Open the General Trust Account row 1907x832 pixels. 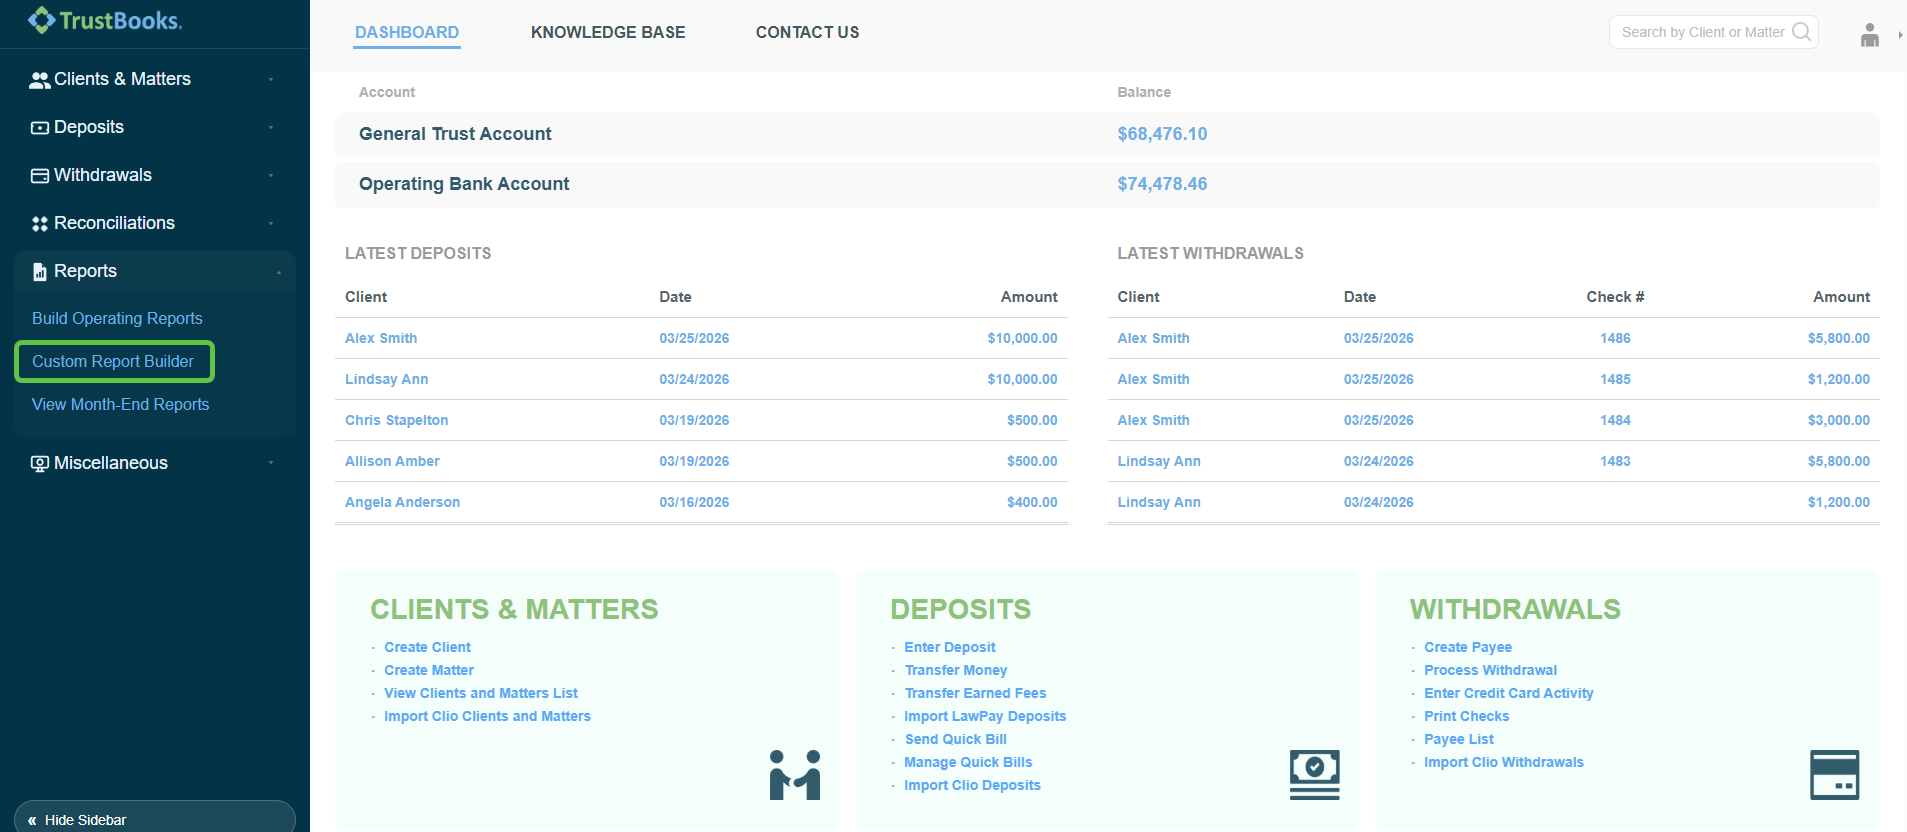[x=1107, y=134]
